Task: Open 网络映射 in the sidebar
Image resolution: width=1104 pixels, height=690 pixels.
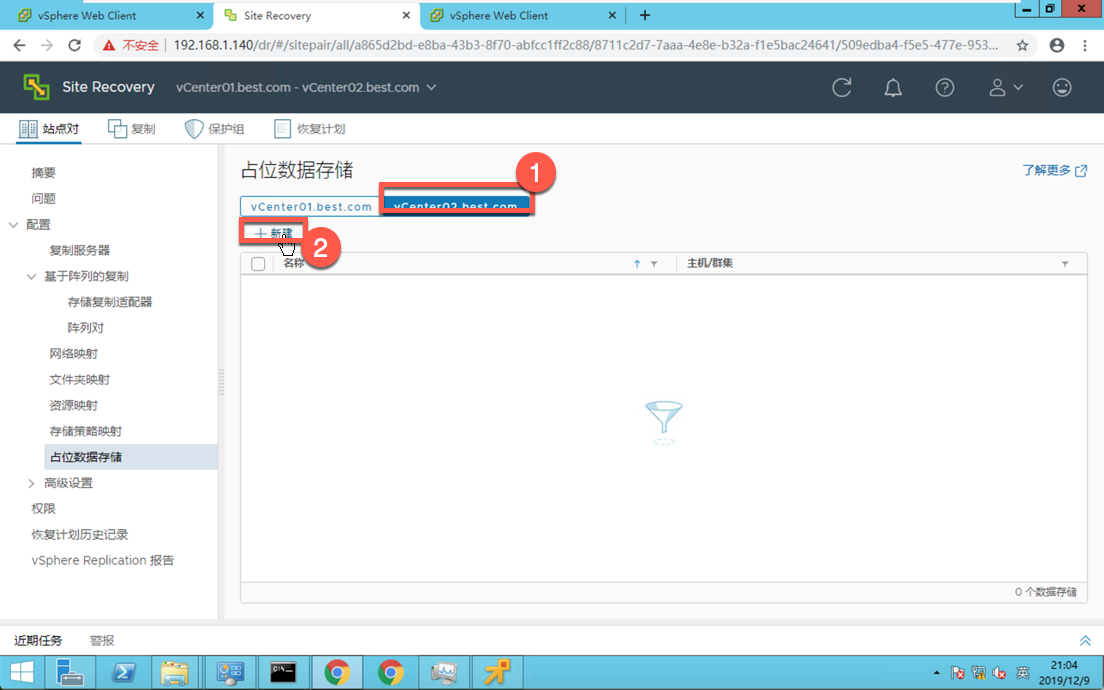Action: coord(73,353)
